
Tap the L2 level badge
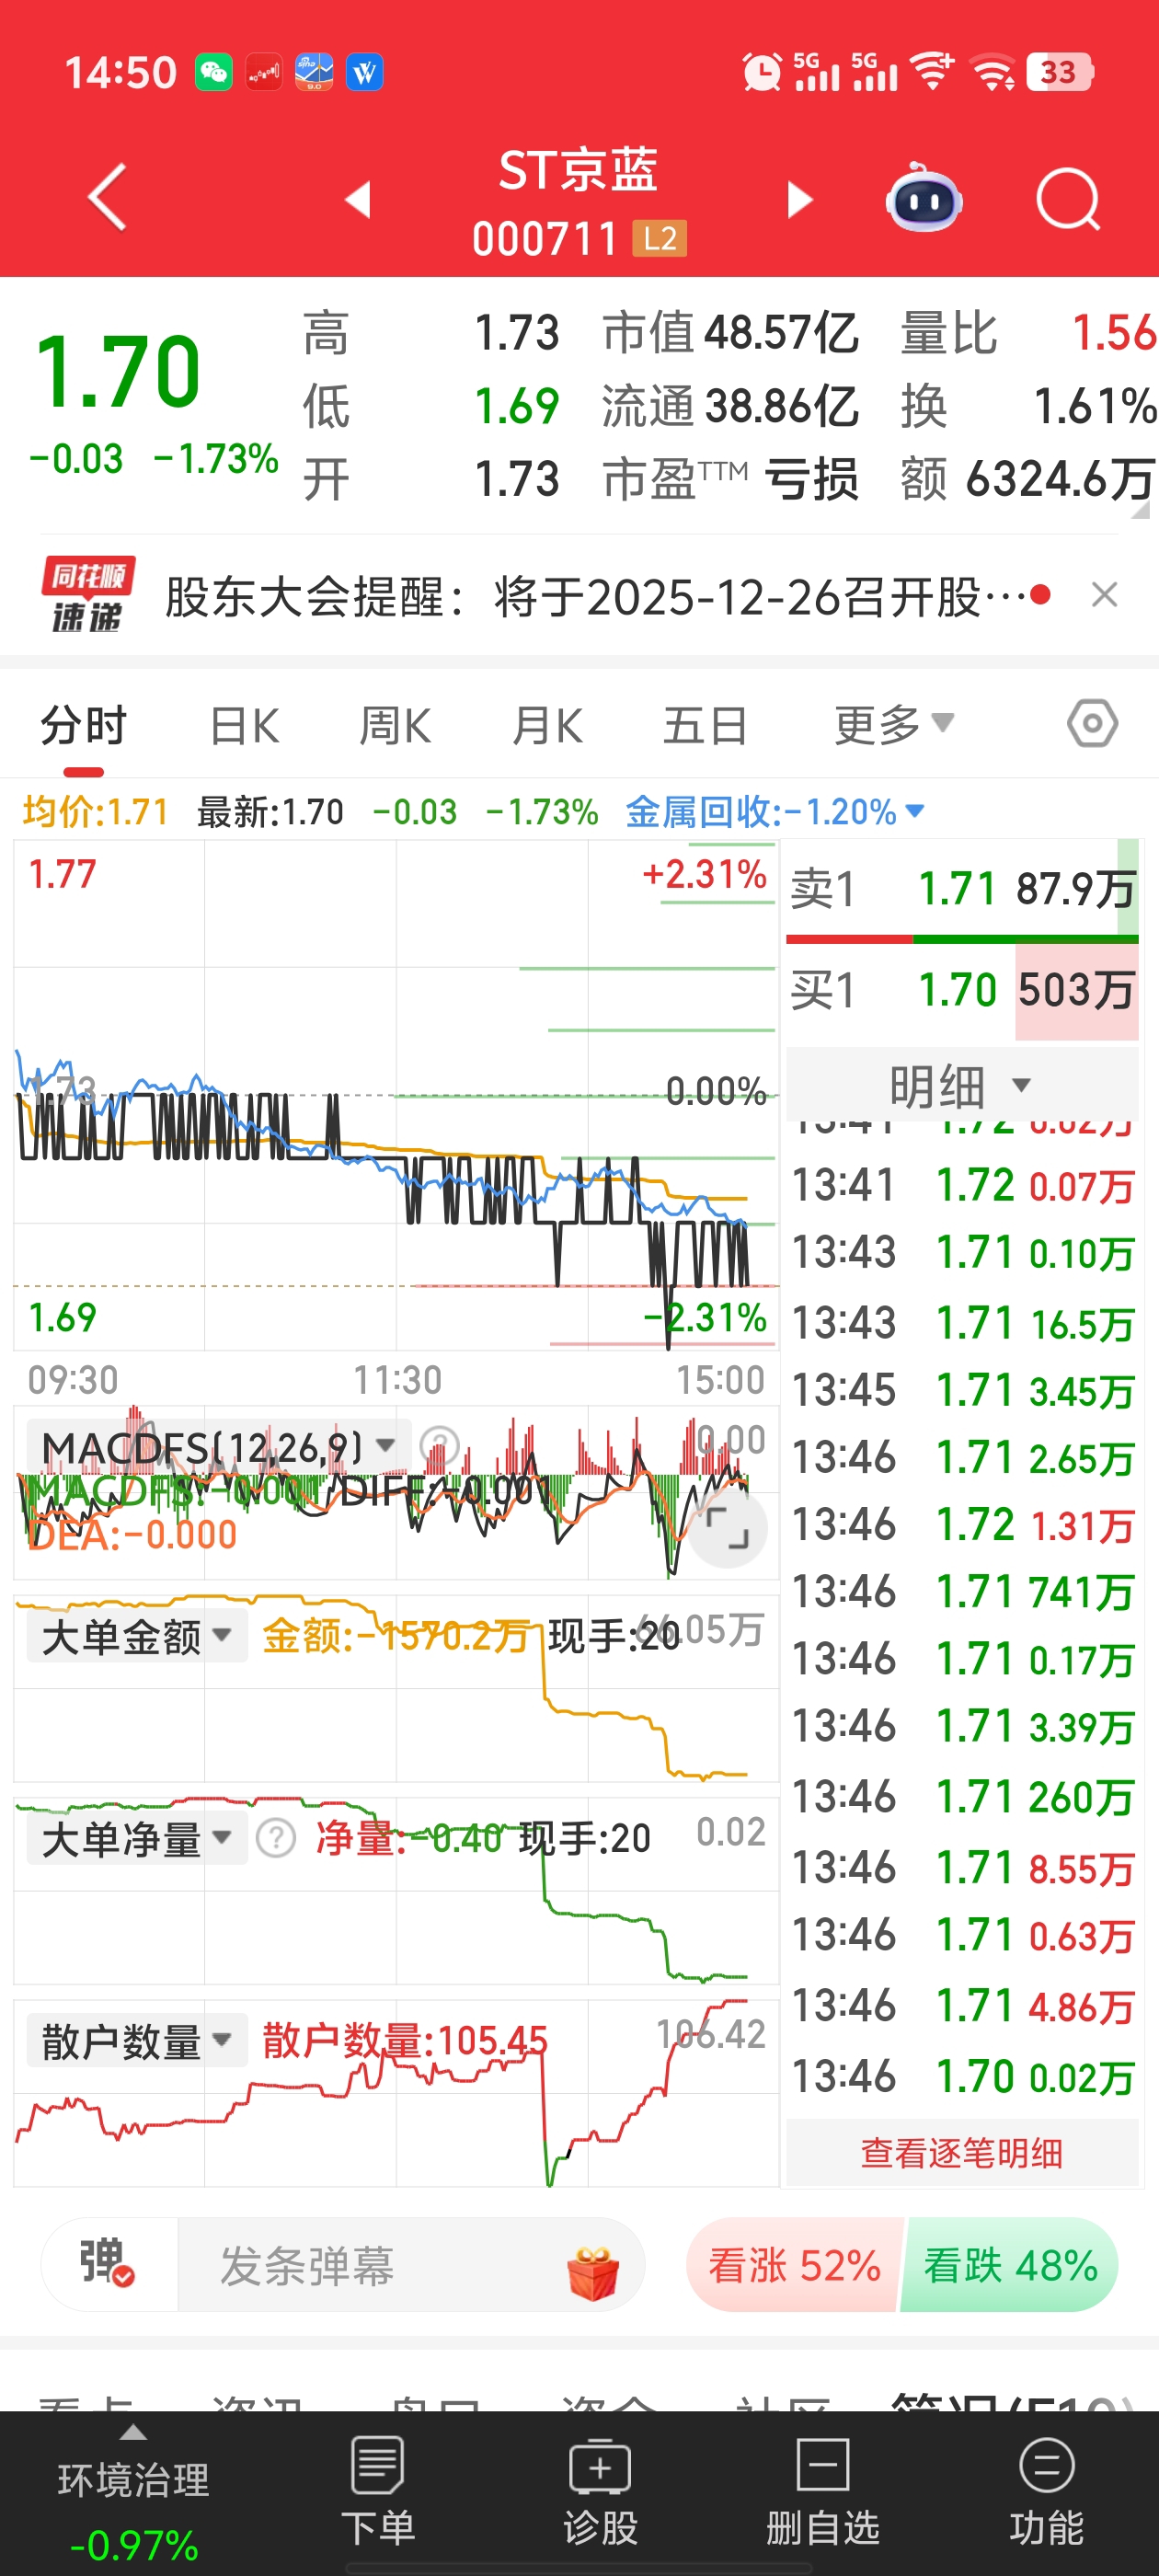click(x=660, y=239)
